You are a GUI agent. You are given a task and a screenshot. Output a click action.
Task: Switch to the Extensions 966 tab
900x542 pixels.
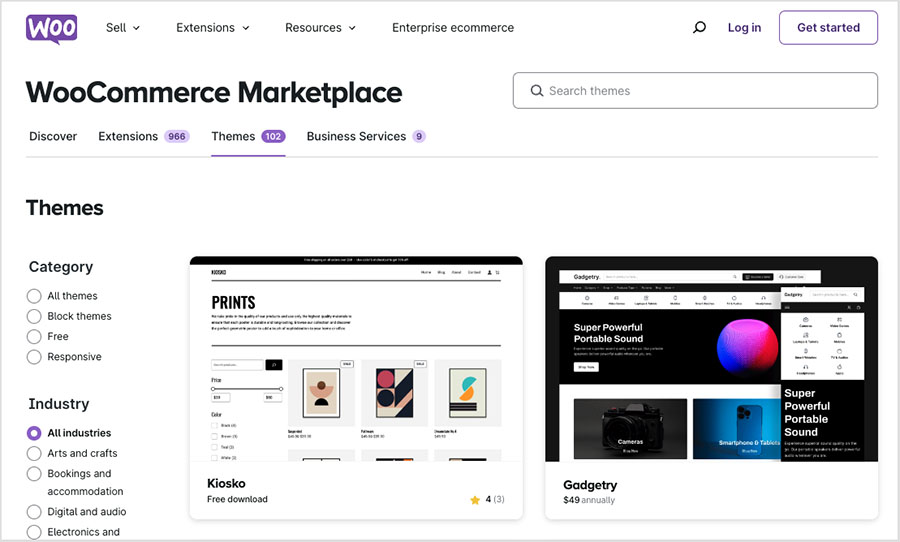pyautogui.click(x=143, y=137)
